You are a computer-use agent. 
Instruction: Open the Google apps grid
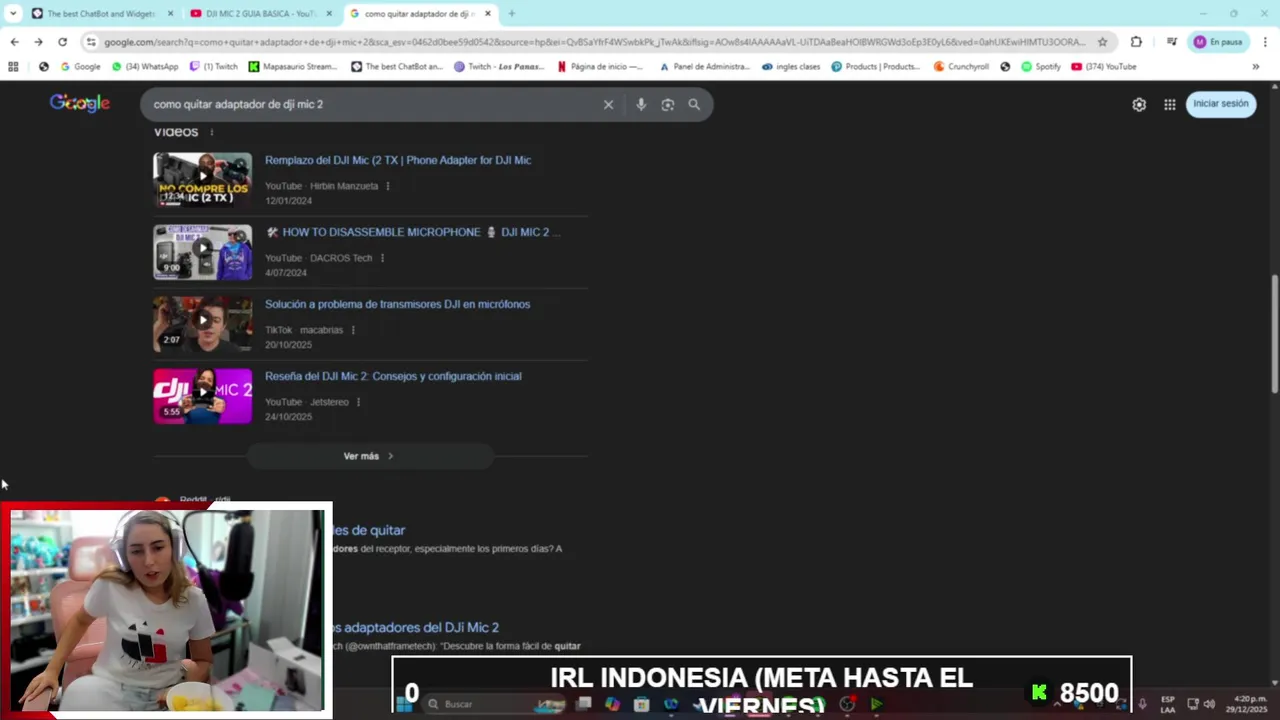pyautogui.click(x=1170, y=104)
